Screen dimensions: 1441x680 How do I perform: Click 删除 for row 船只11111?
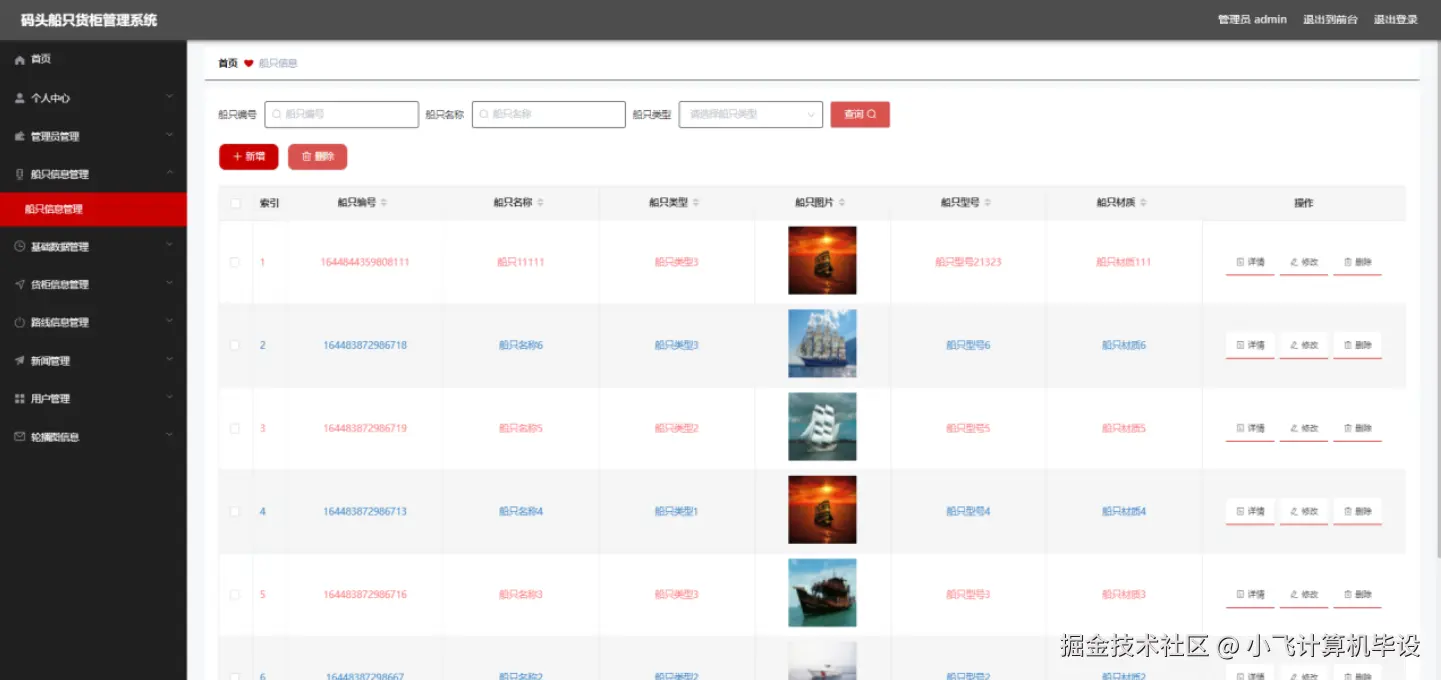coord(1357,262)
